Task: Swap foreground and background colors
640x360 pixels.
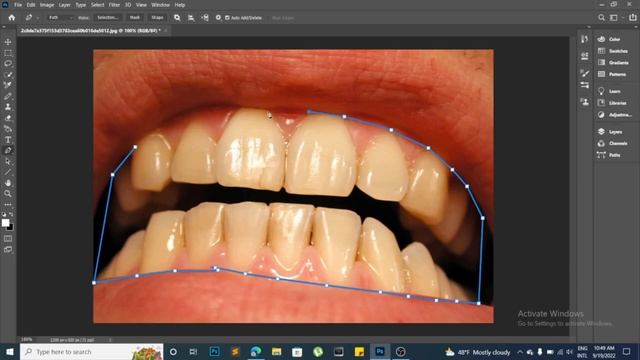Action: (x=11, y=214)
